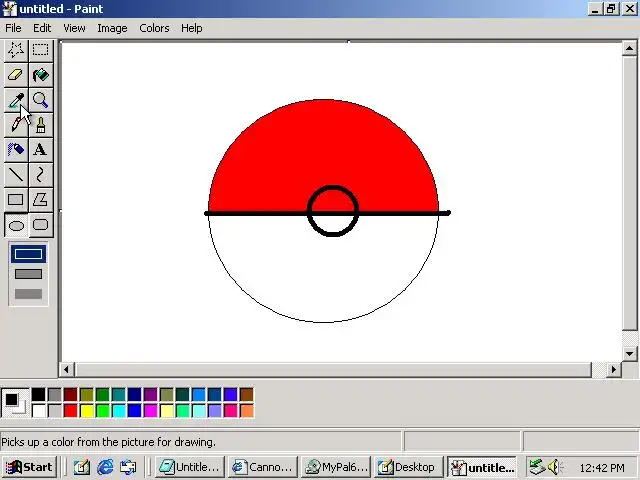
Task: Select the Text tool
Action: point(40,149)
